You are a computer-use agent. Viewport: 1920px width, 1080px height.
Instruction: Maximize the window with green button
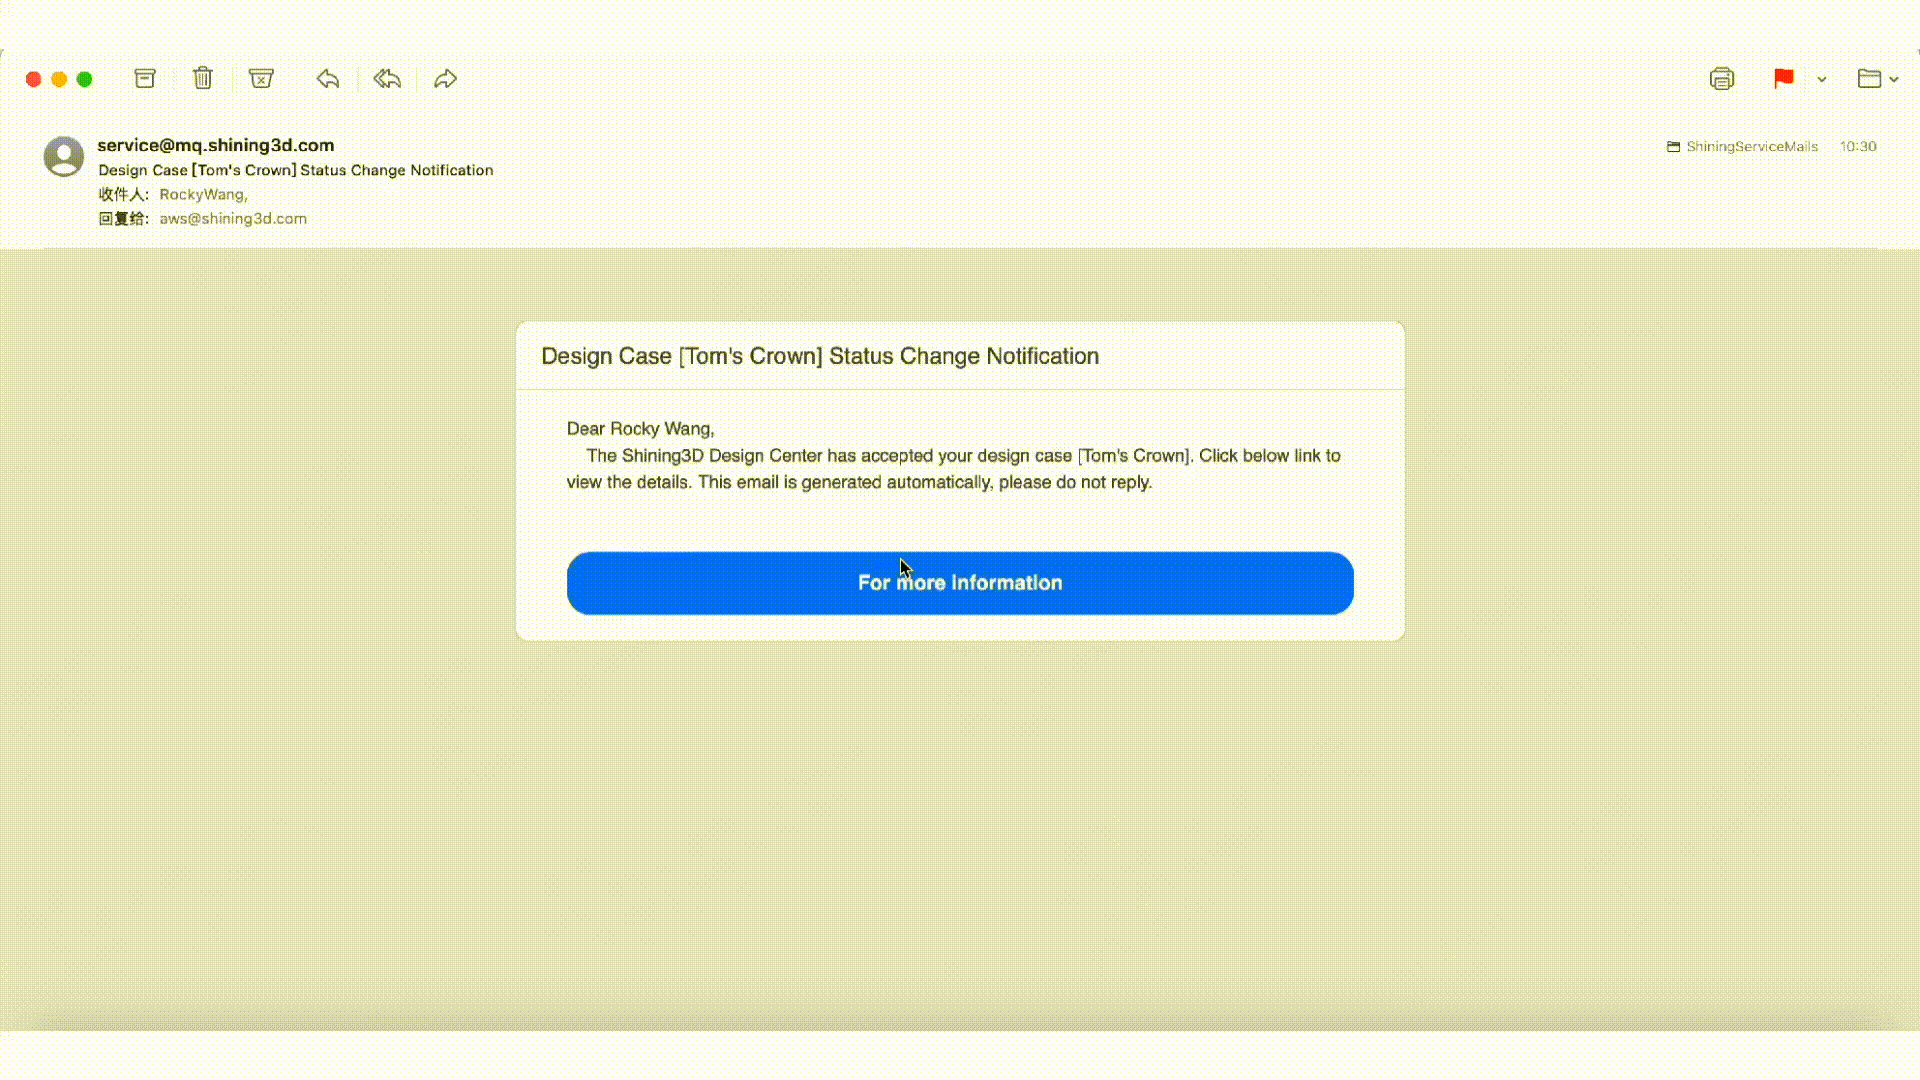(85, 79)
